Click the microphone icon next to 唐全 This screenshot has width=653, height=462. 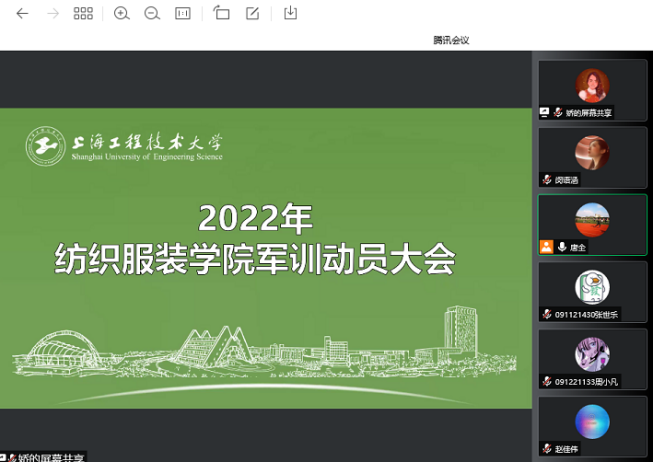(x=562, y=247)
